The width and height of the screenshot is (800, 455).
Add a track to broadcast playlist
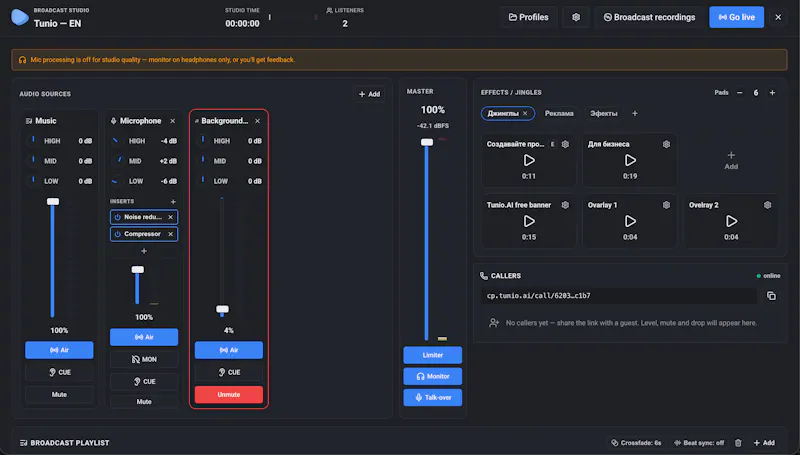pyautogui.click(x=764, y=443)
